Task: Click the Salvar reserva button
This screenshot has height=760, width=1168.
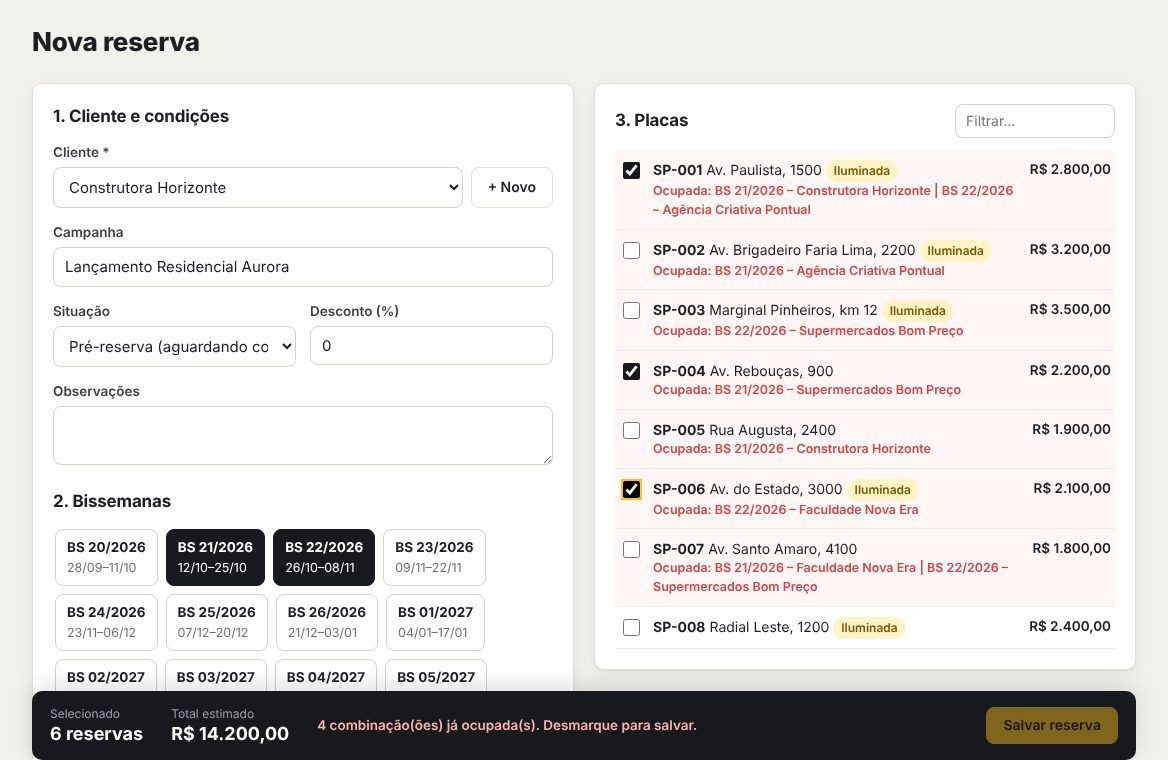Action: [1052, 725]
